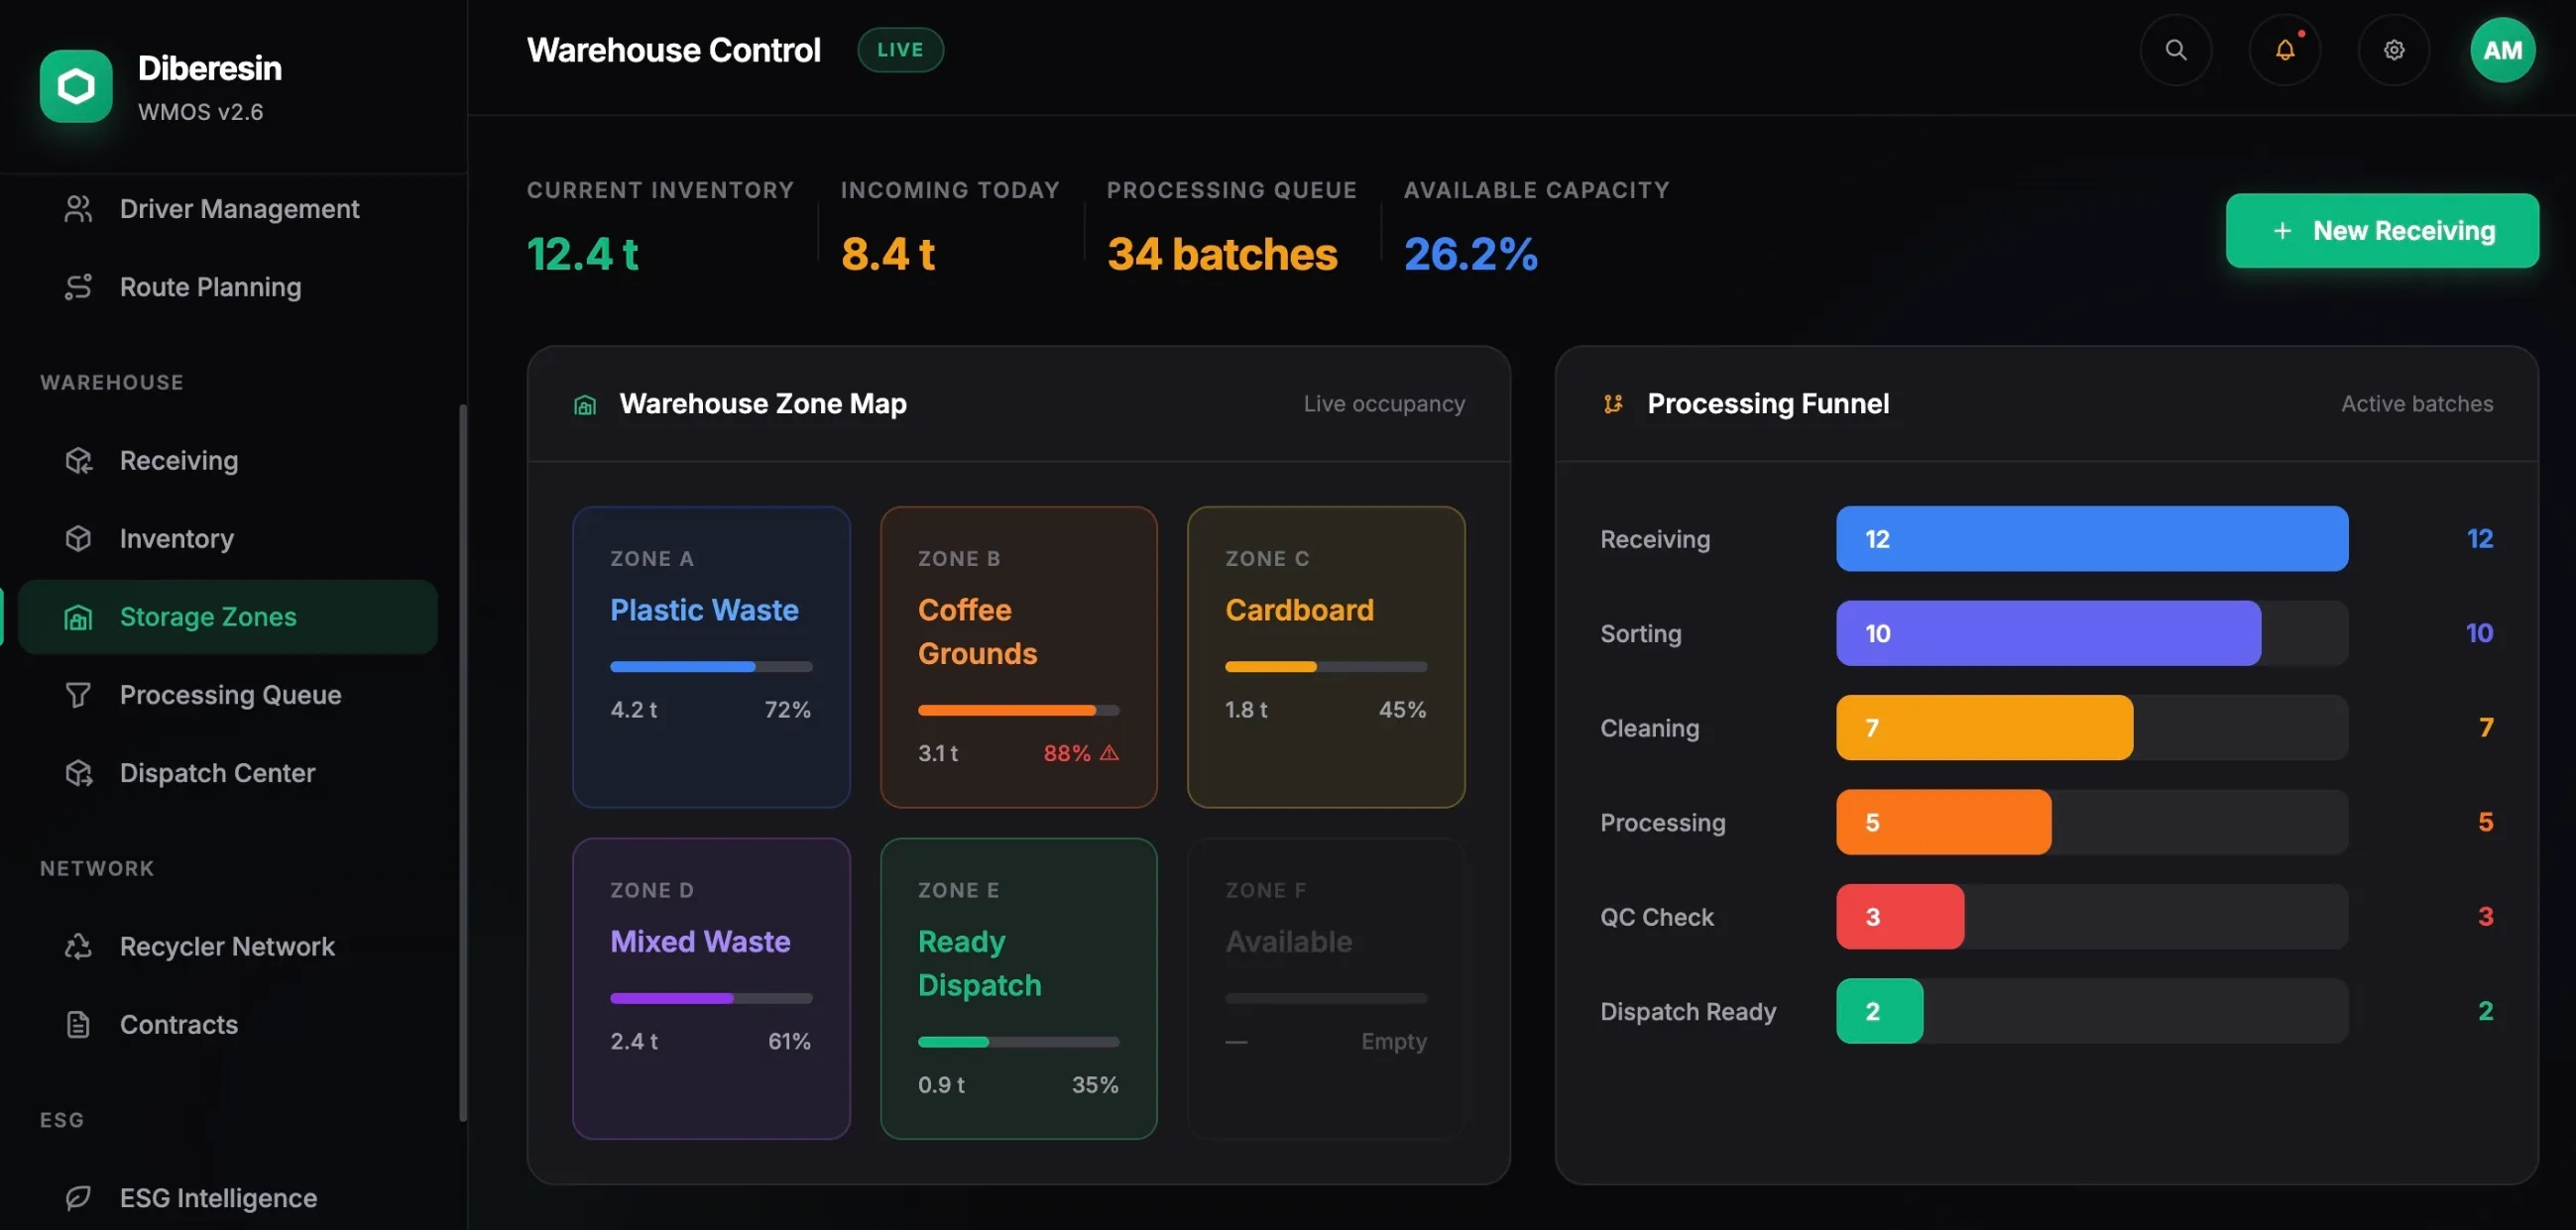
Task: Open the AM user avatar
Action: coord(2502,50)
